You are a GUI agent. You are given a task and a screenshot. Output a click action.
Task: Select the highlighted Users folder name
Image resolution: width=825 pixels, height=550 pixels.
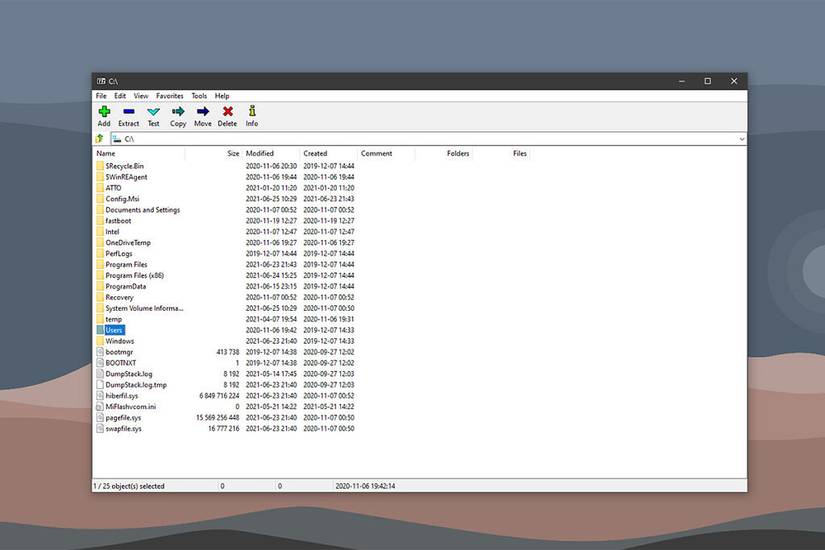(114, 330)
